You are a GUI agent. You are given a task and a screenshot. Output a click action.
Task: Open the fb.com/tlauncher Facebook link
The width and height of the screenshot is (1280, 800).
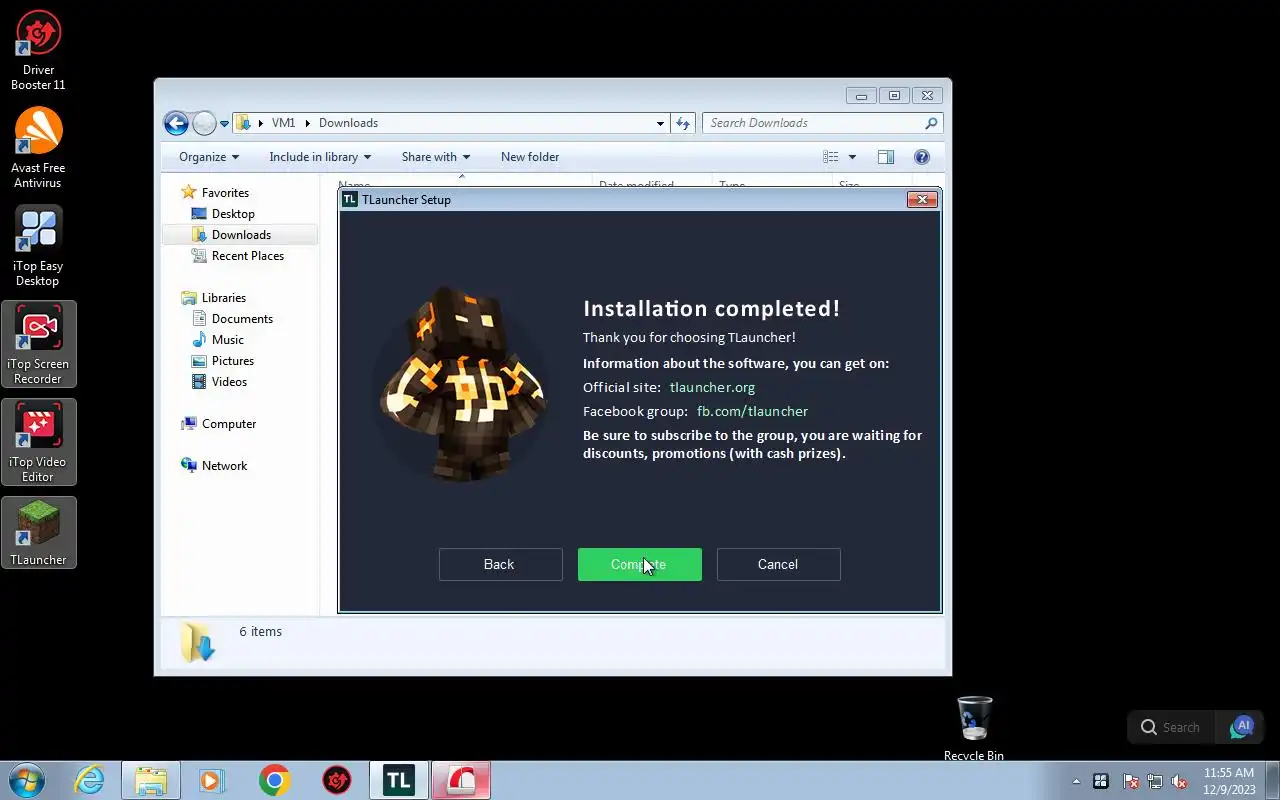(x=752, y=411)
